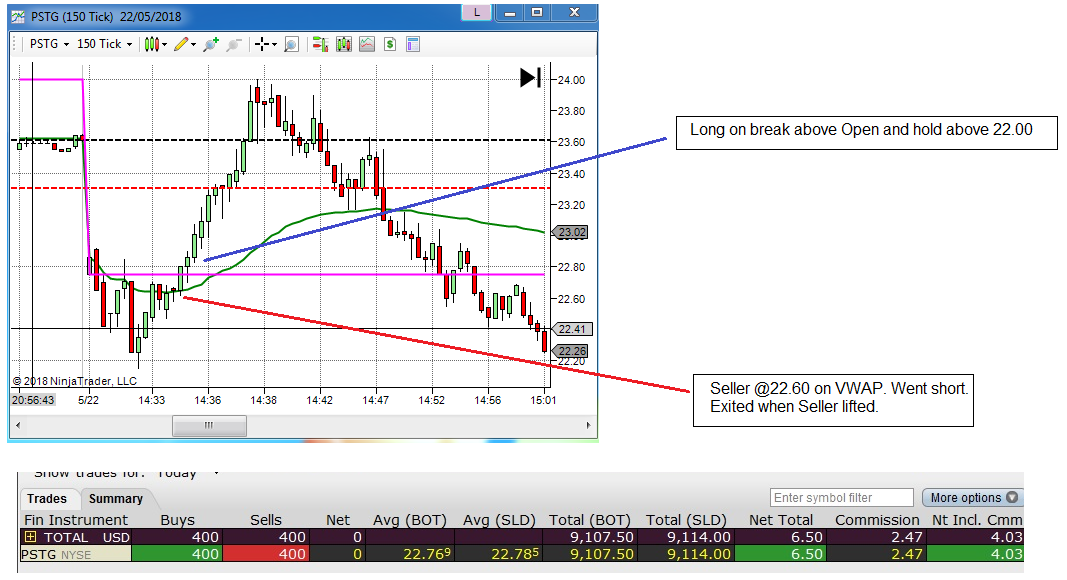Click the PSTG row 6.50 Net Total cell

point(782,554)
